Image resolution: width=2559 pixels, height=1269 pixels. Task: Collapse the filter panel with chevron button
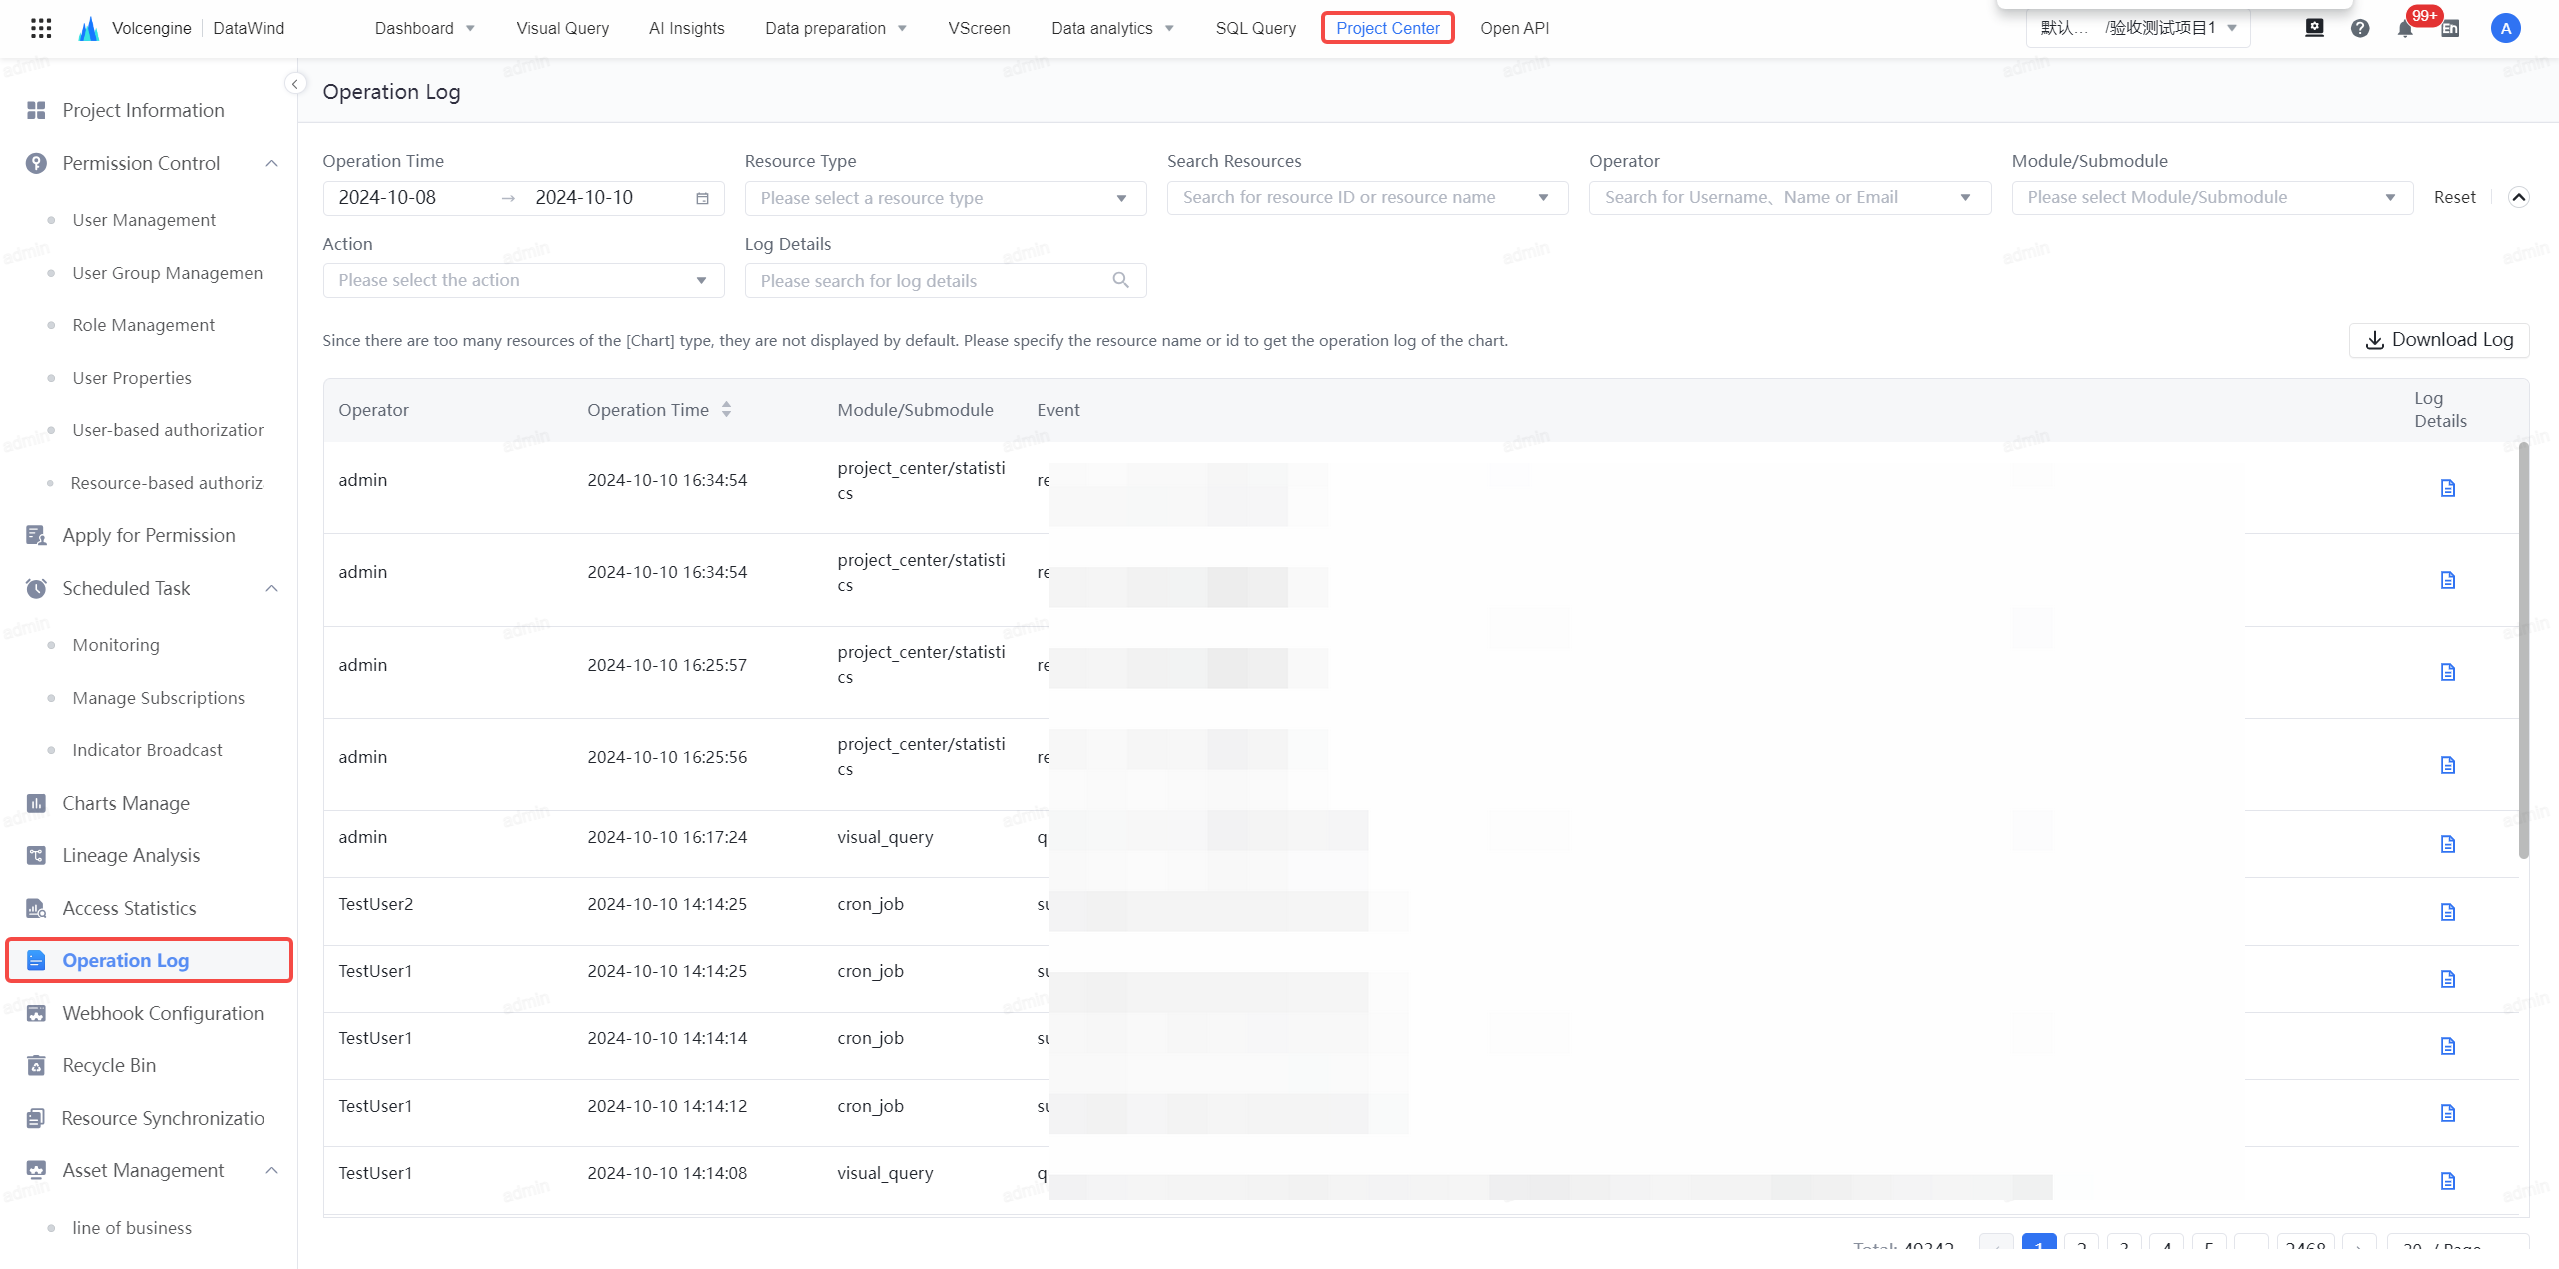pos(2519,197)
